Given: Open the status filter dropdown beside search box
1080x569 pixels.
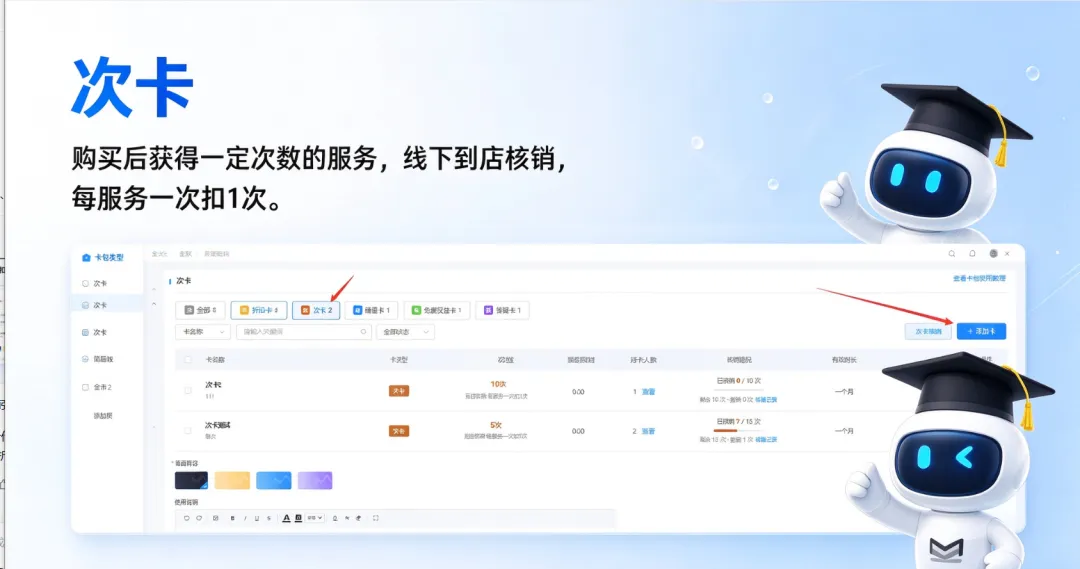Looking at the screenshot, I should click(x=405, y=332).
